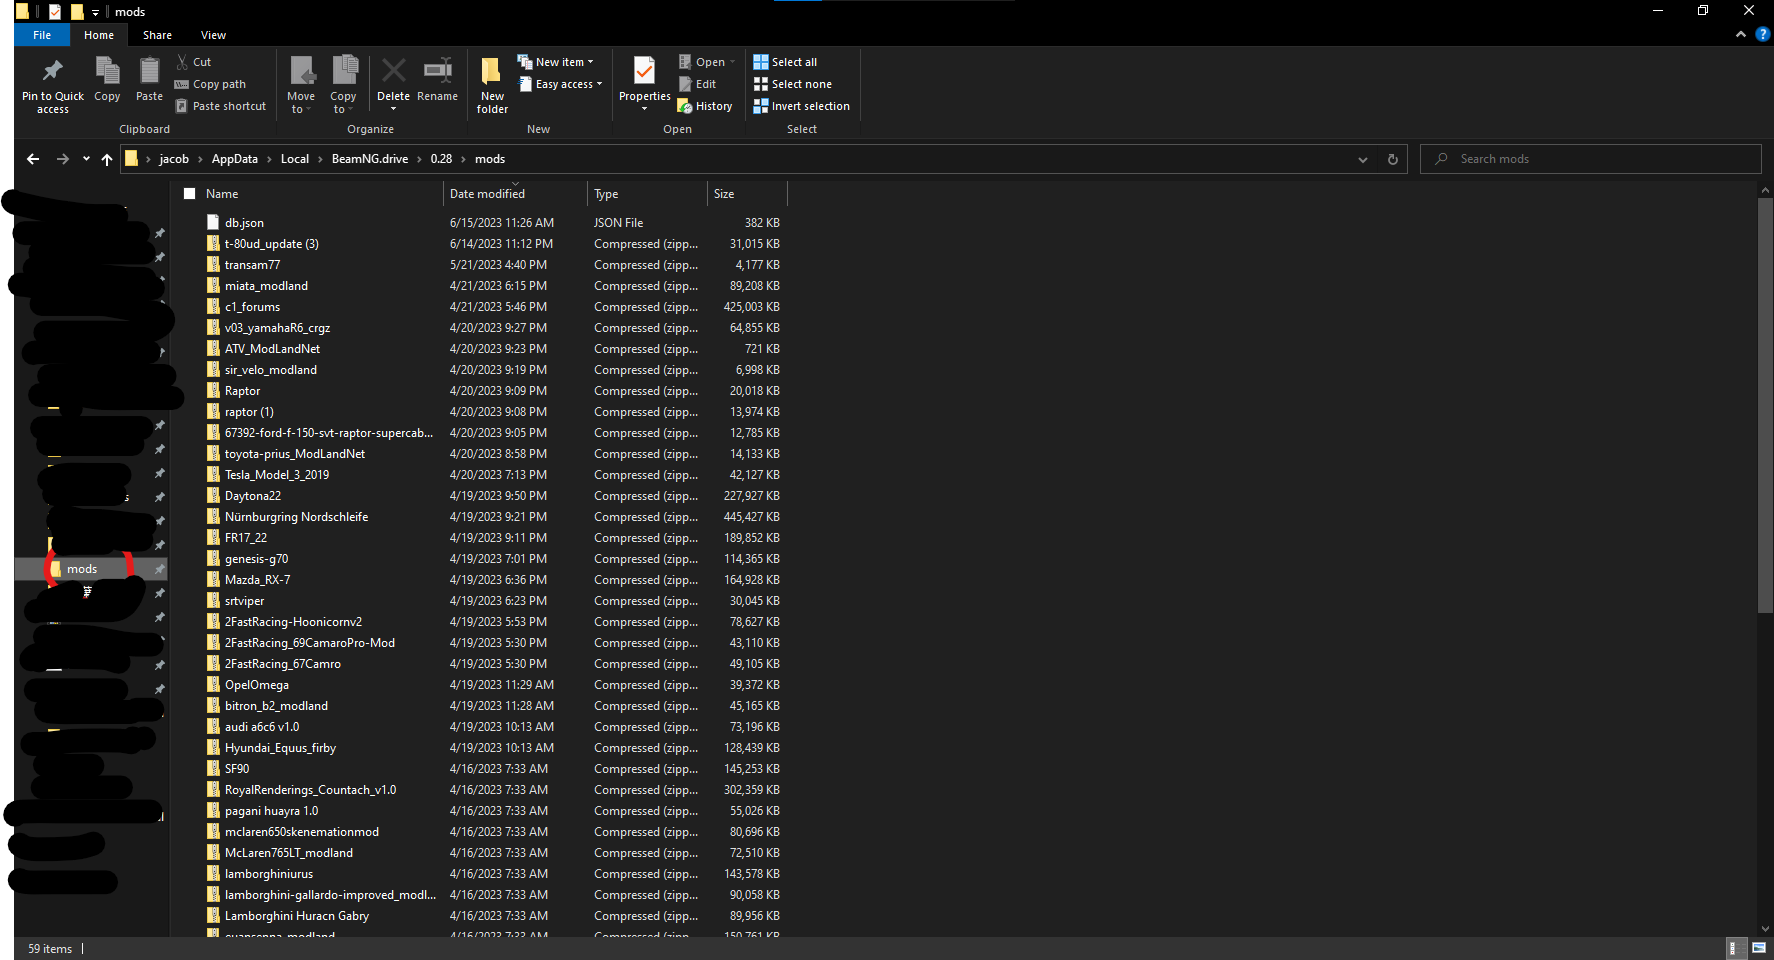
Task: Click Invert selection in ribbon
Action: (802, 106)
